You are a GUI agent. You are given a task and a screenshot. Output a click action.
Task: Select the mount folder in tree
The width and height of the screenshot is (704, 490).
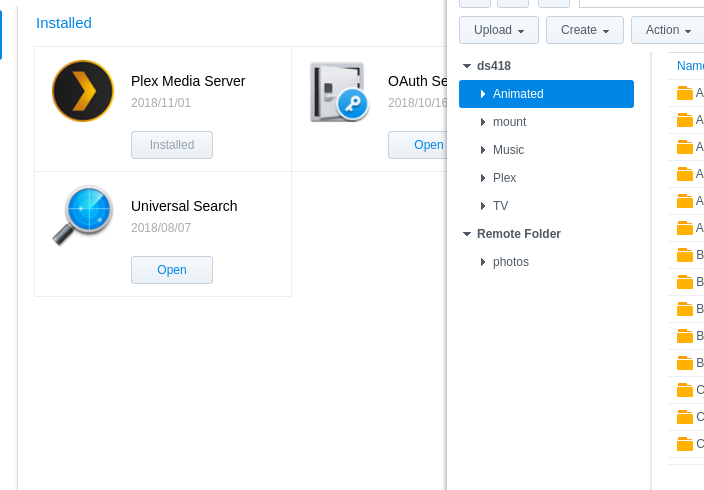click(x=509, y=122)
